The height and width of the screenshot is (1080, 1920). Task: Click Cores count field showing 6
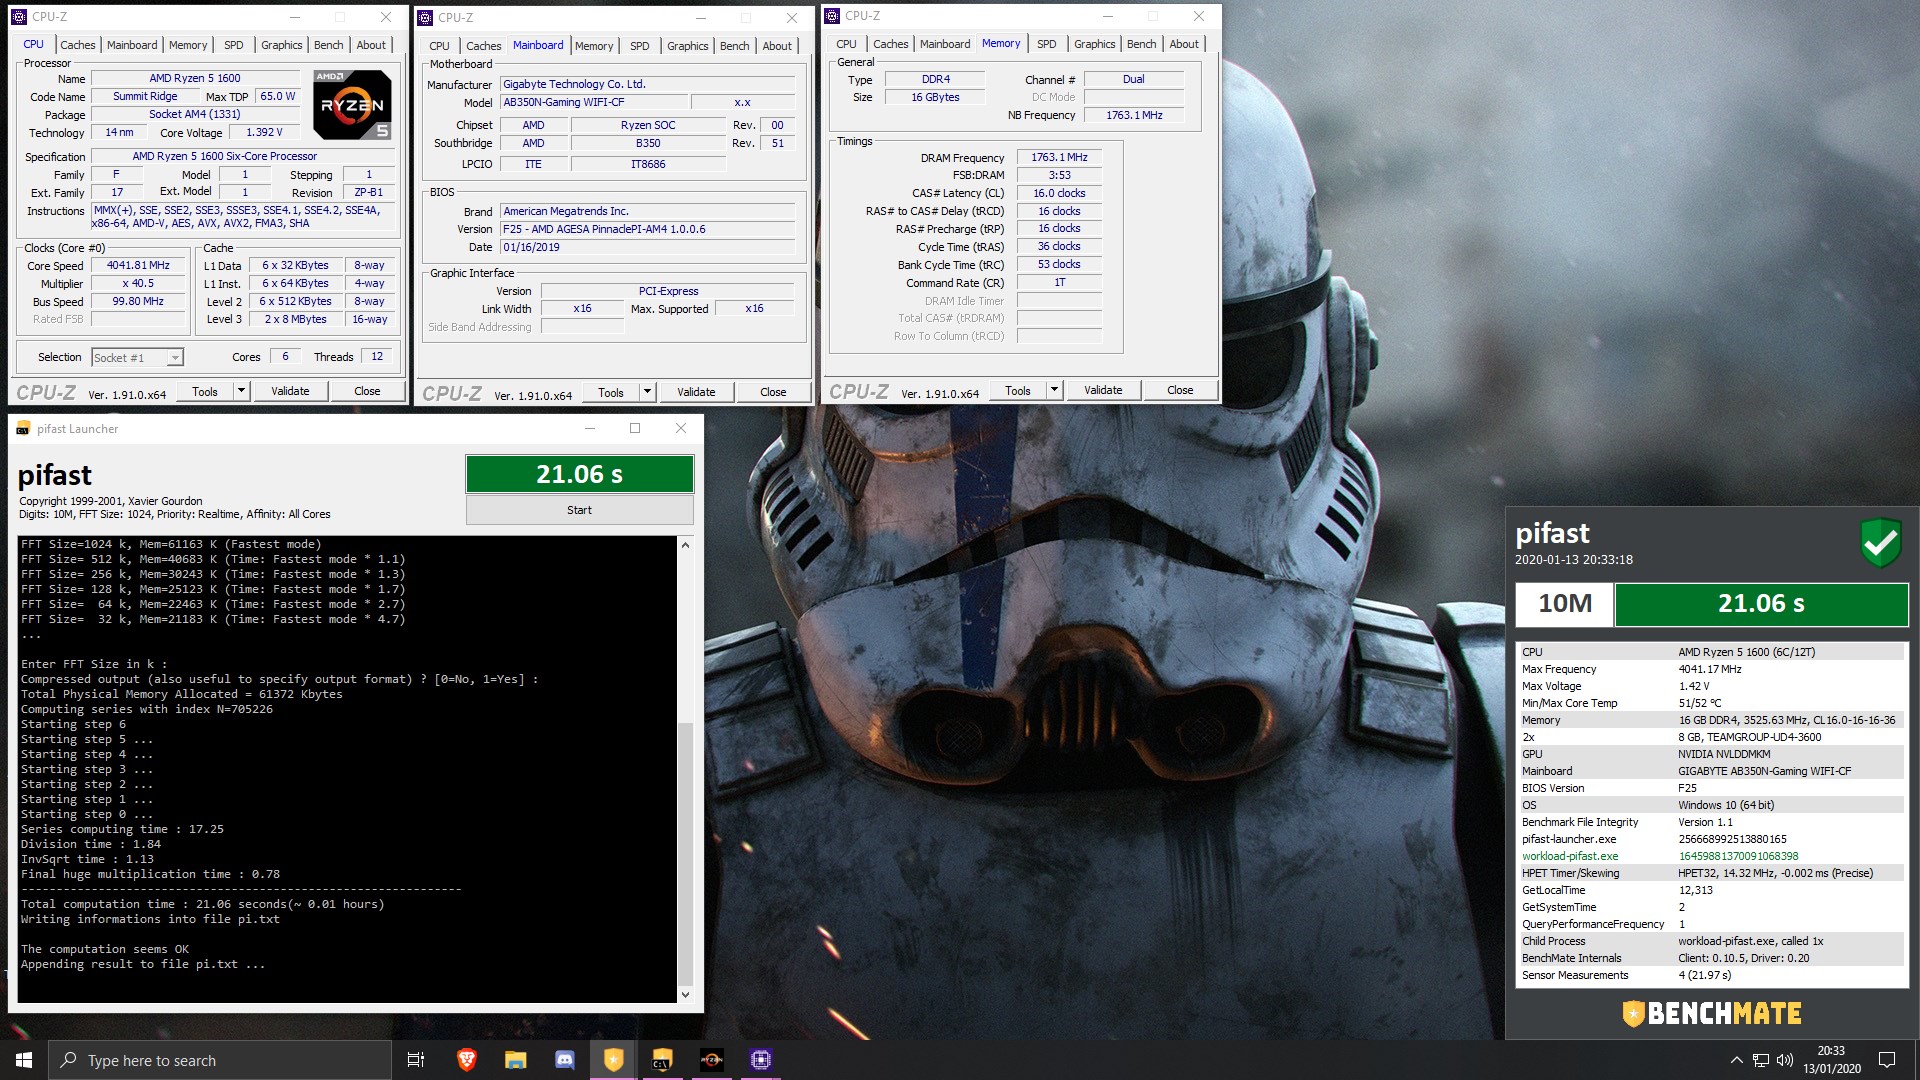(x=285, y=357)
